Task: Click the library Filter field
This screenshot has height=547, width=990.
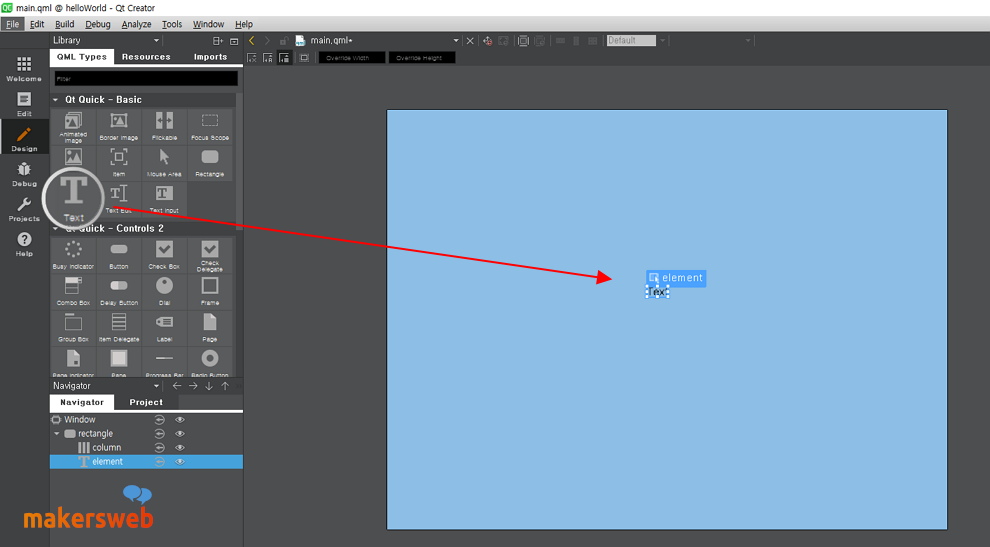Action: point(146,78)
